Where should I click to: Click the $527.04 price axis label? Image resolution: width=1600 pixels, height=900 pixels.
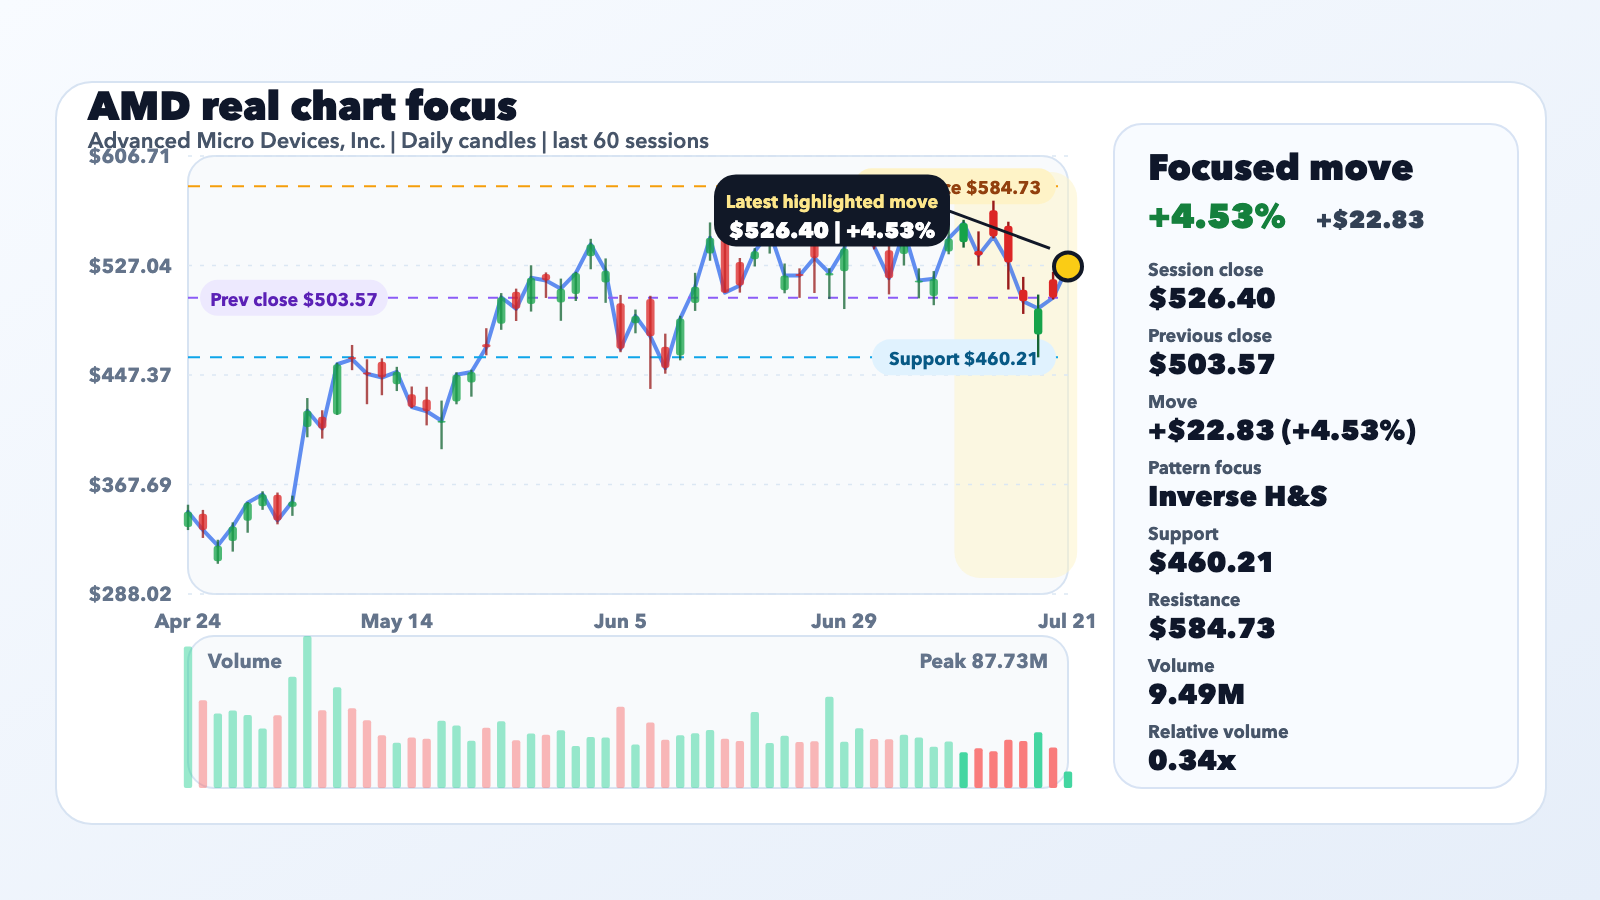click(x=130, y=266)
